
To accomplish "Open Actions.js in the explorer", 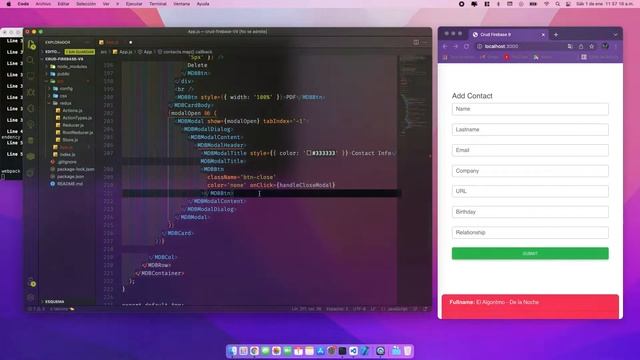I will click(72, 111).
